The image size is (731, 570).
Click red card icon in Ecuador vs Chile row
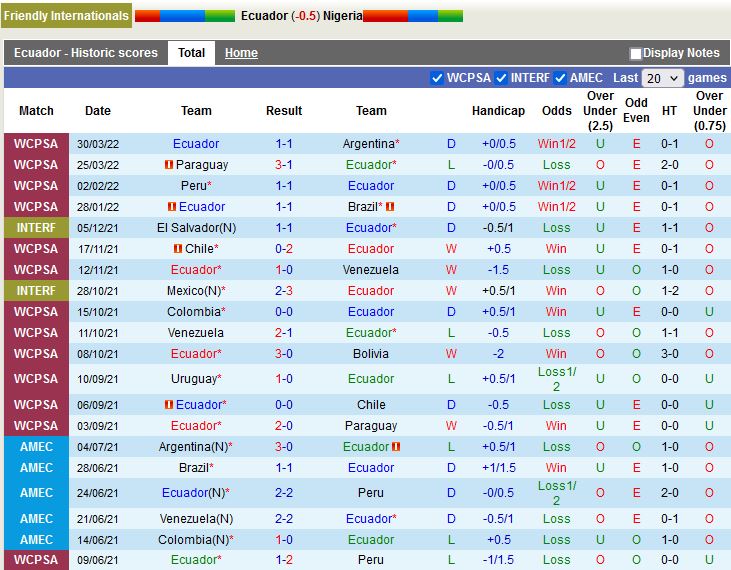169,405
